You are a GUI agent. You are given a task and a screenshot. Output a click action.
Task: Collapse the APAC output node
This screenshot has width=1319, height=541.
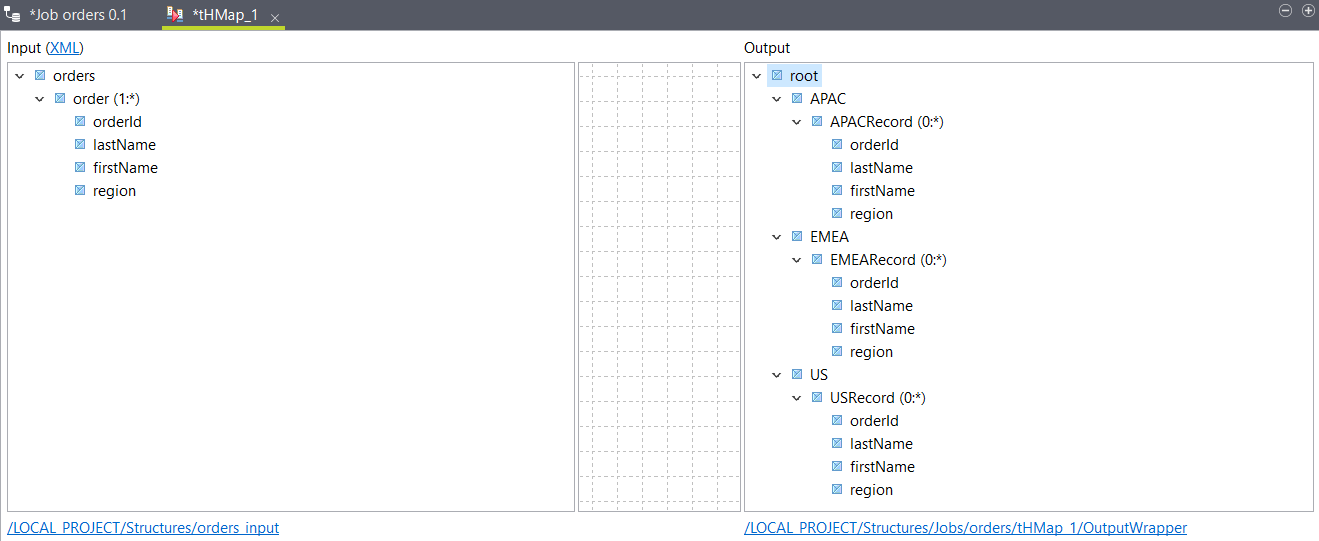(776, 99)
